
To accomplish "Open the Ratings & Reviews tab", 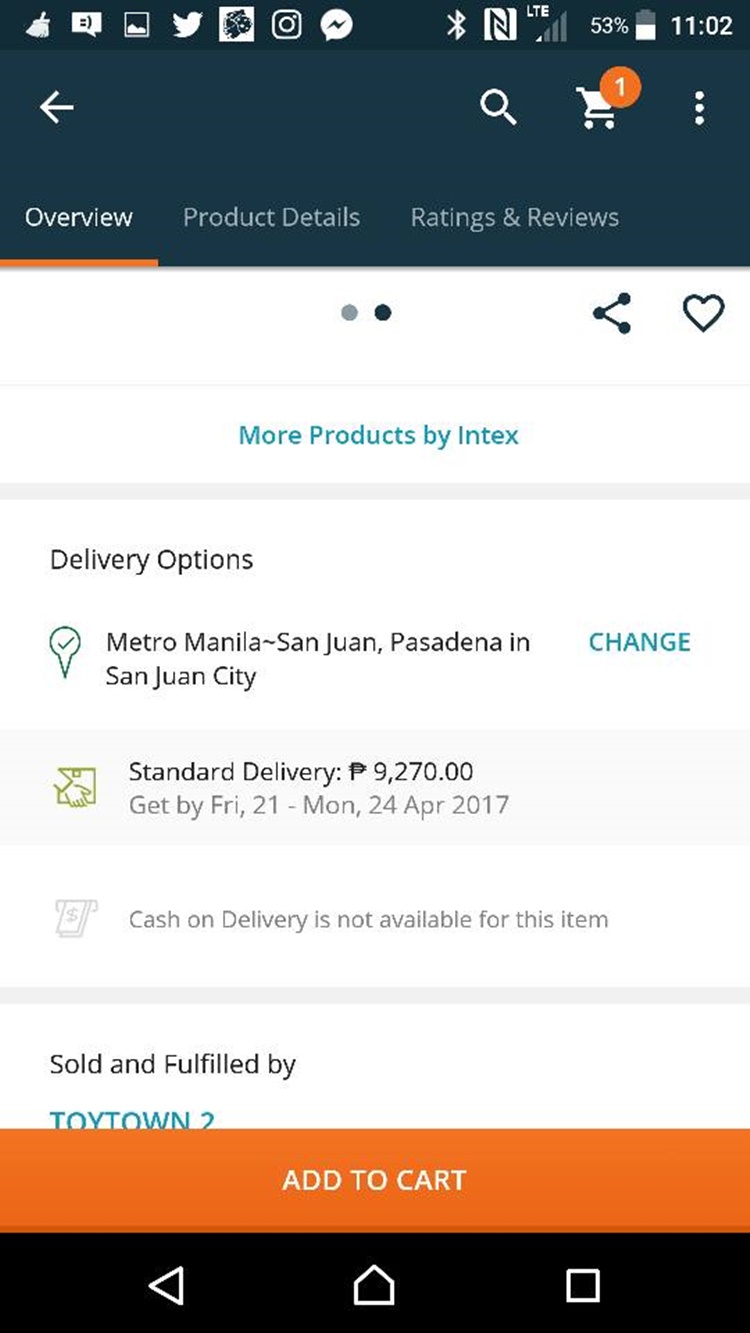I will pos(514,217).
